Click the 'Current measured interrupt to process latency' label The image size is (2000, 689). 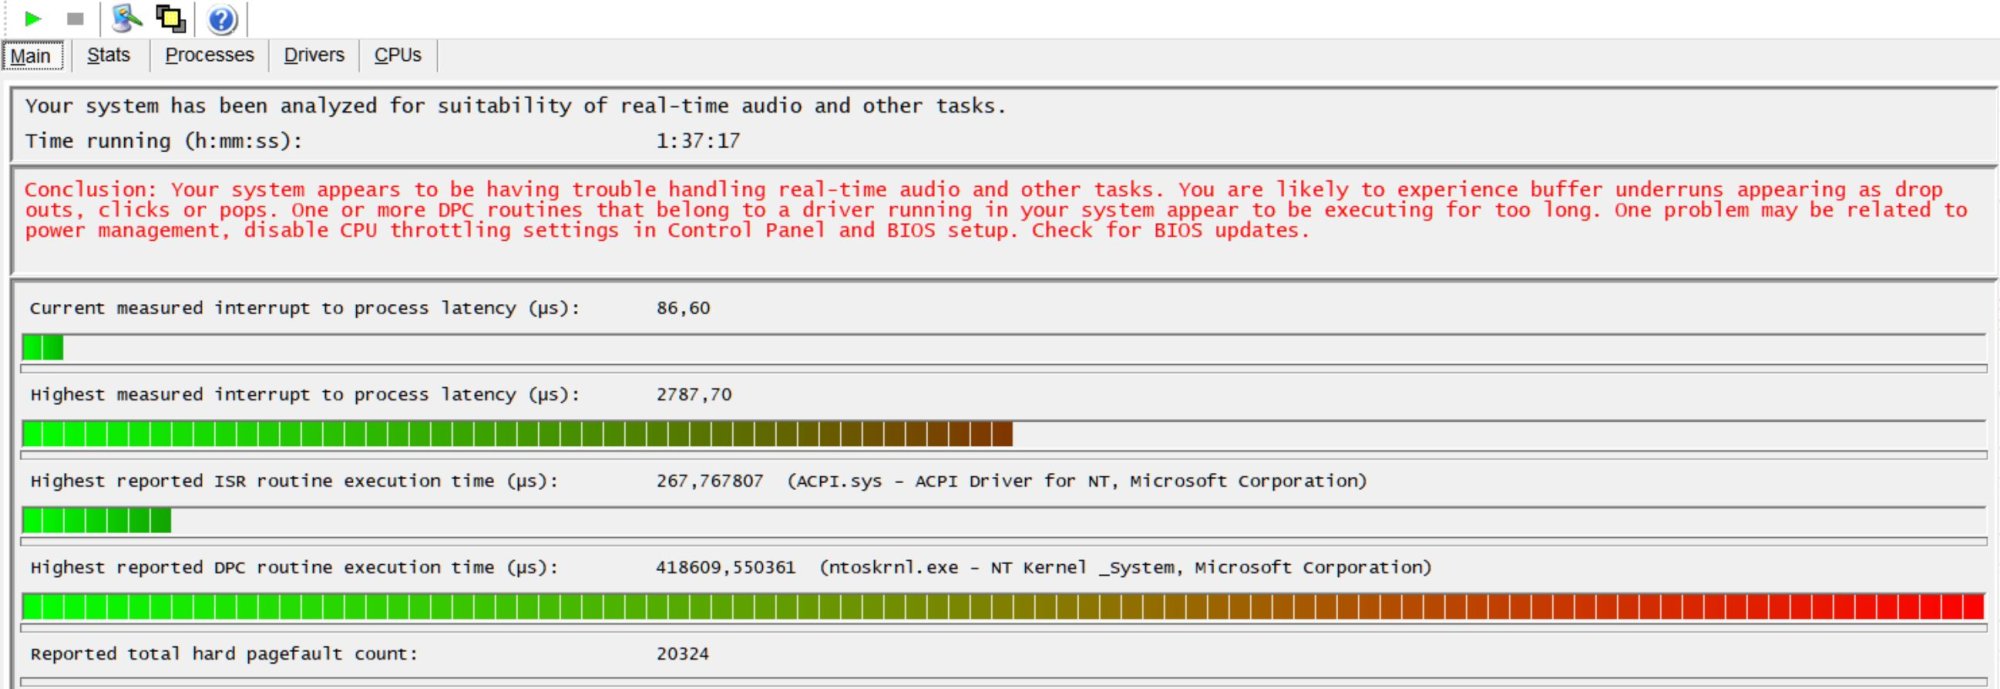click(304, 308)
